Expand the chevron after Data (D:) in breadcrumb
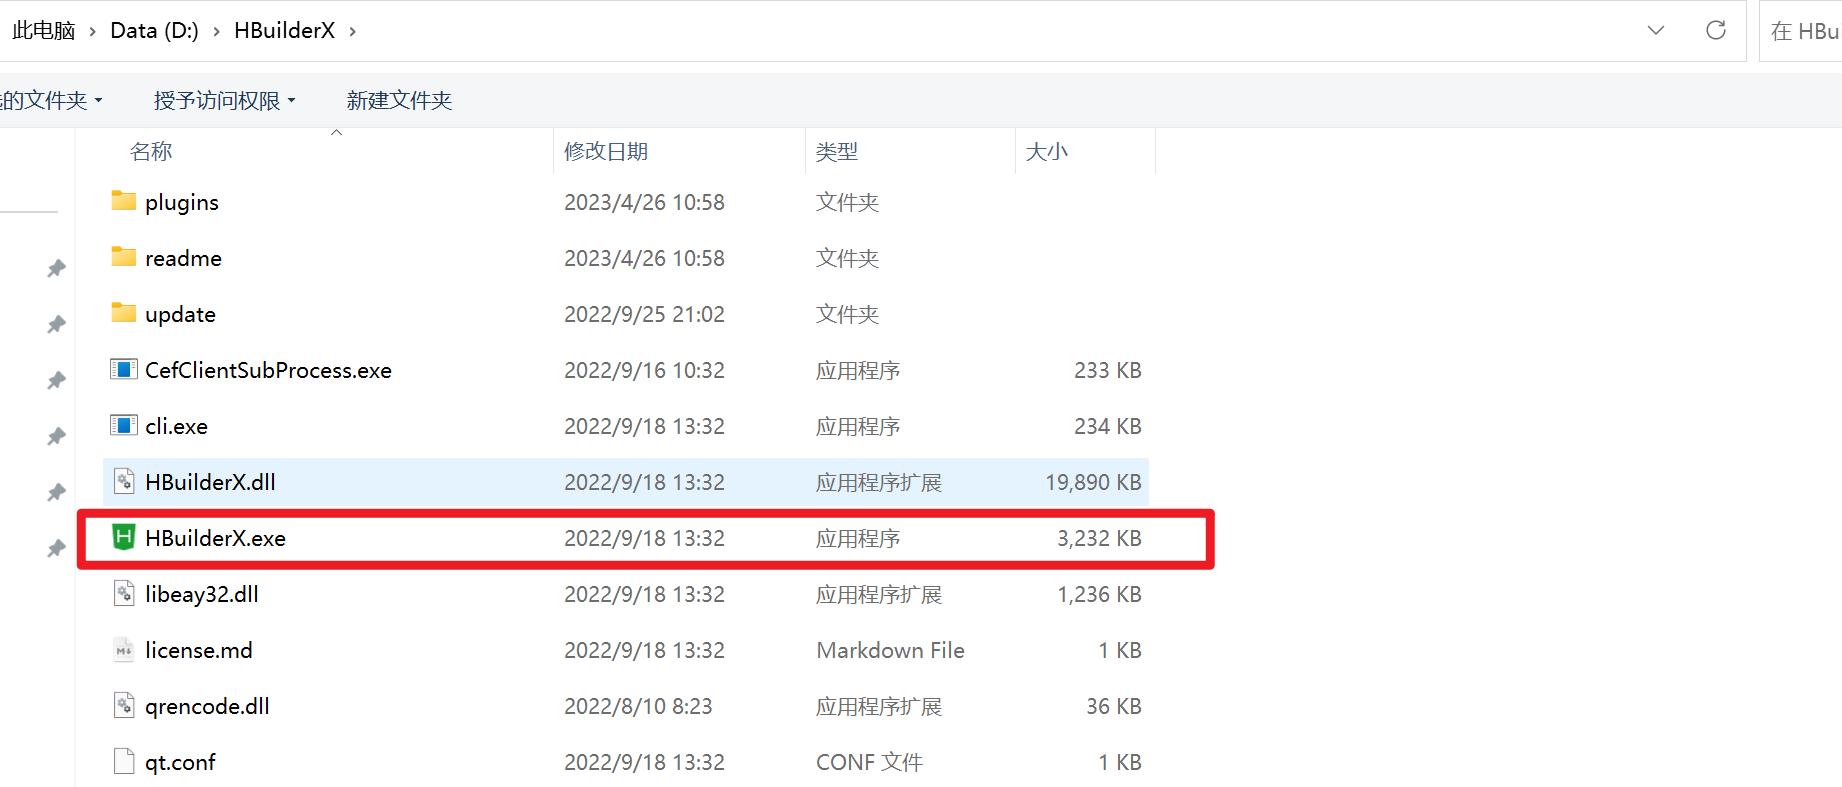The width and height of the screenshot is (1842, 787). click(216, 31)
